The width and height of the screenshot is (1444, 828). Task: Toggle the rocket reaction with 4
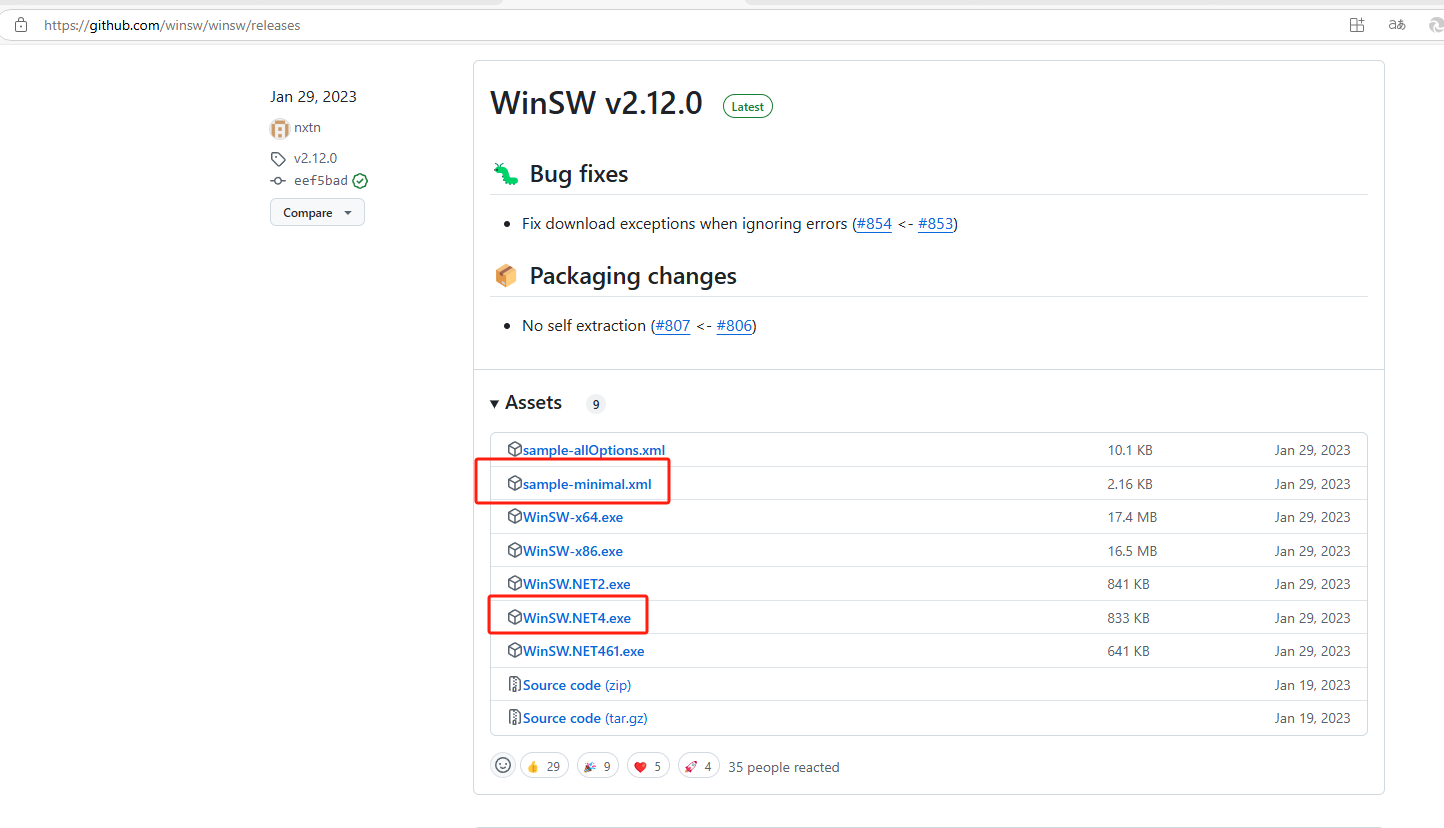click(699, 767)
